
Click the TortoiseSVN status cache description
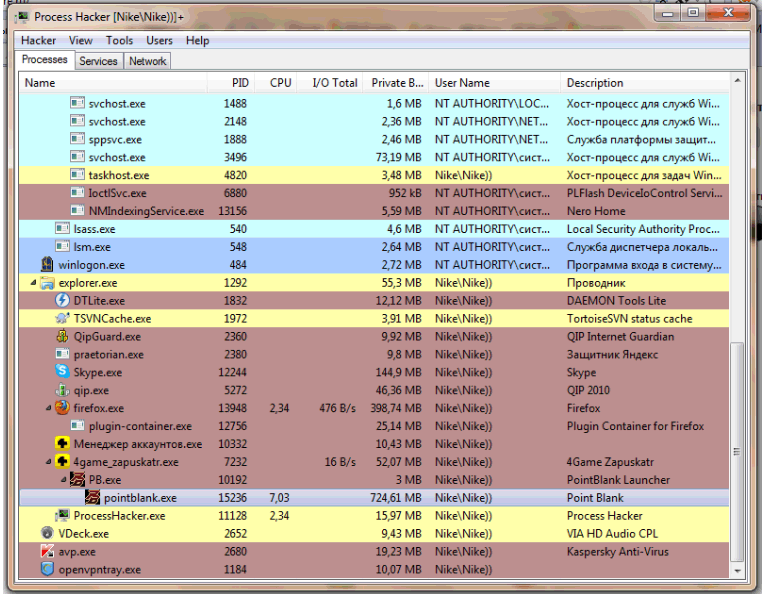coord(629,319)
